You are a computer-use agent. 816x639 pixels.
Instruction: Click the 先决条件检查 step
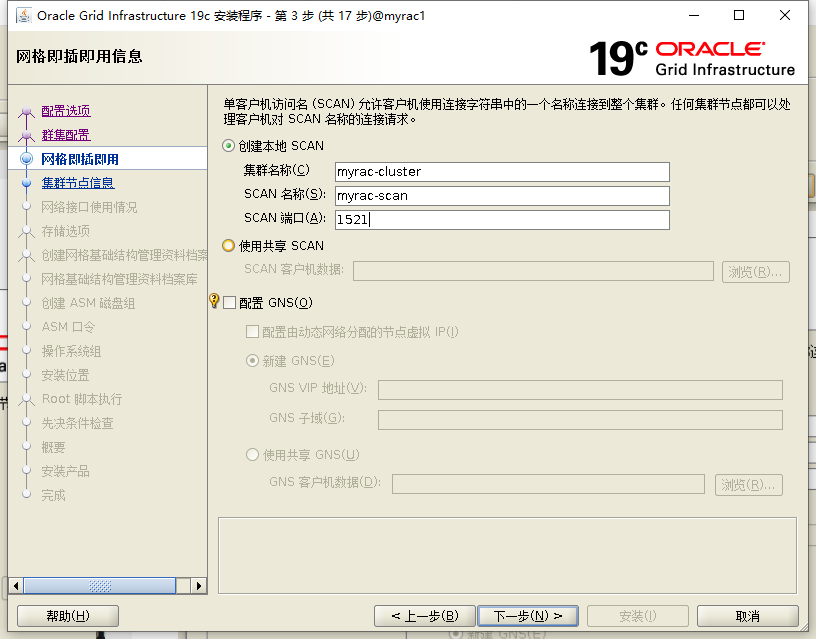pyautogui.click(x=78, y=423)
